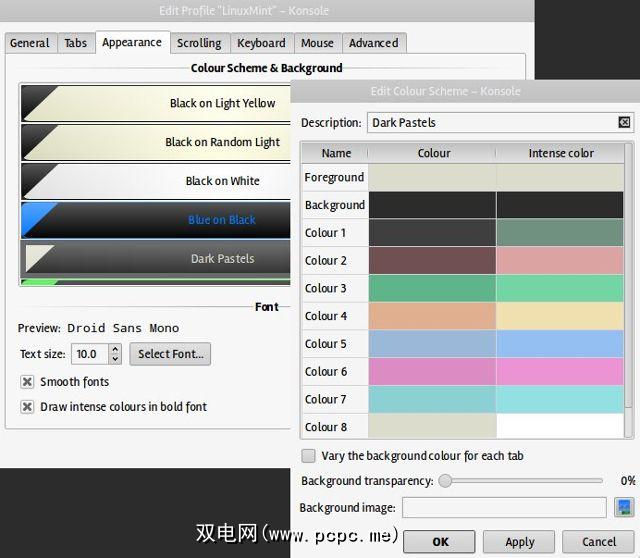Edit the Colour 3 intense green swatch
The width and height of the screenshot is (640, 558).
click(560, 288)
